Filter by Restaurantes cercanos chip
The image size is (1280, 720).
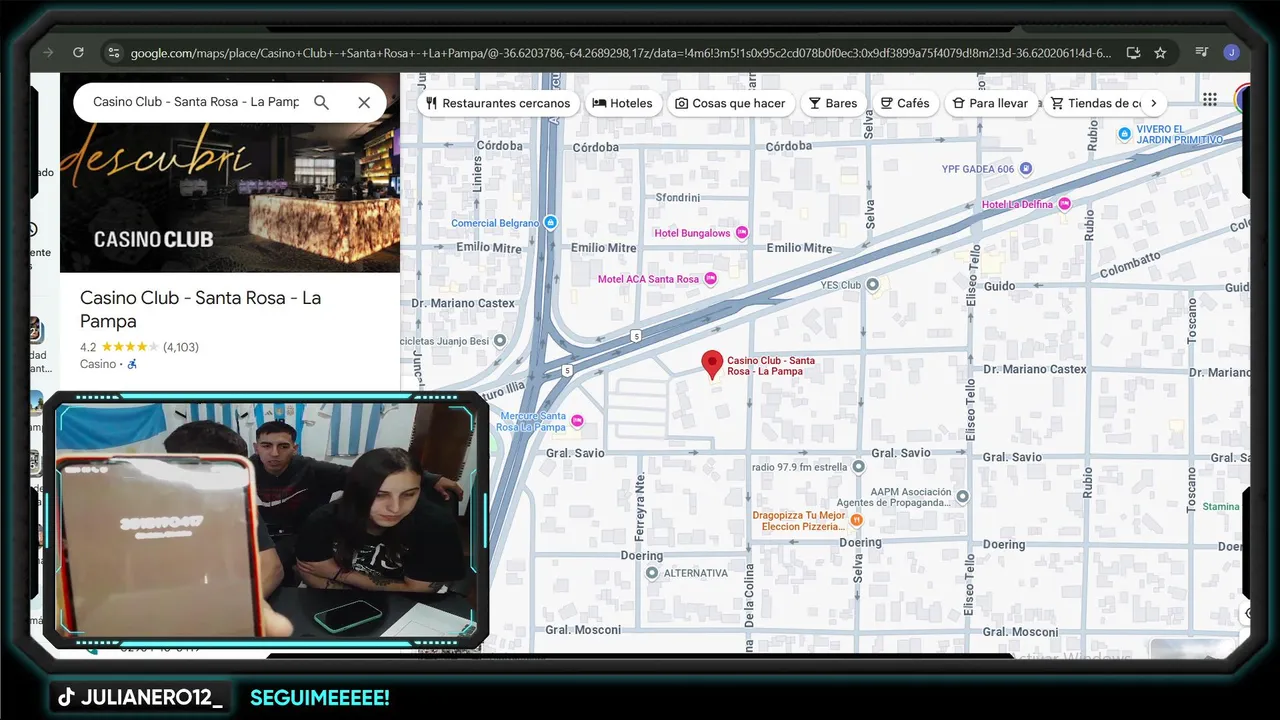click(498, 103)
